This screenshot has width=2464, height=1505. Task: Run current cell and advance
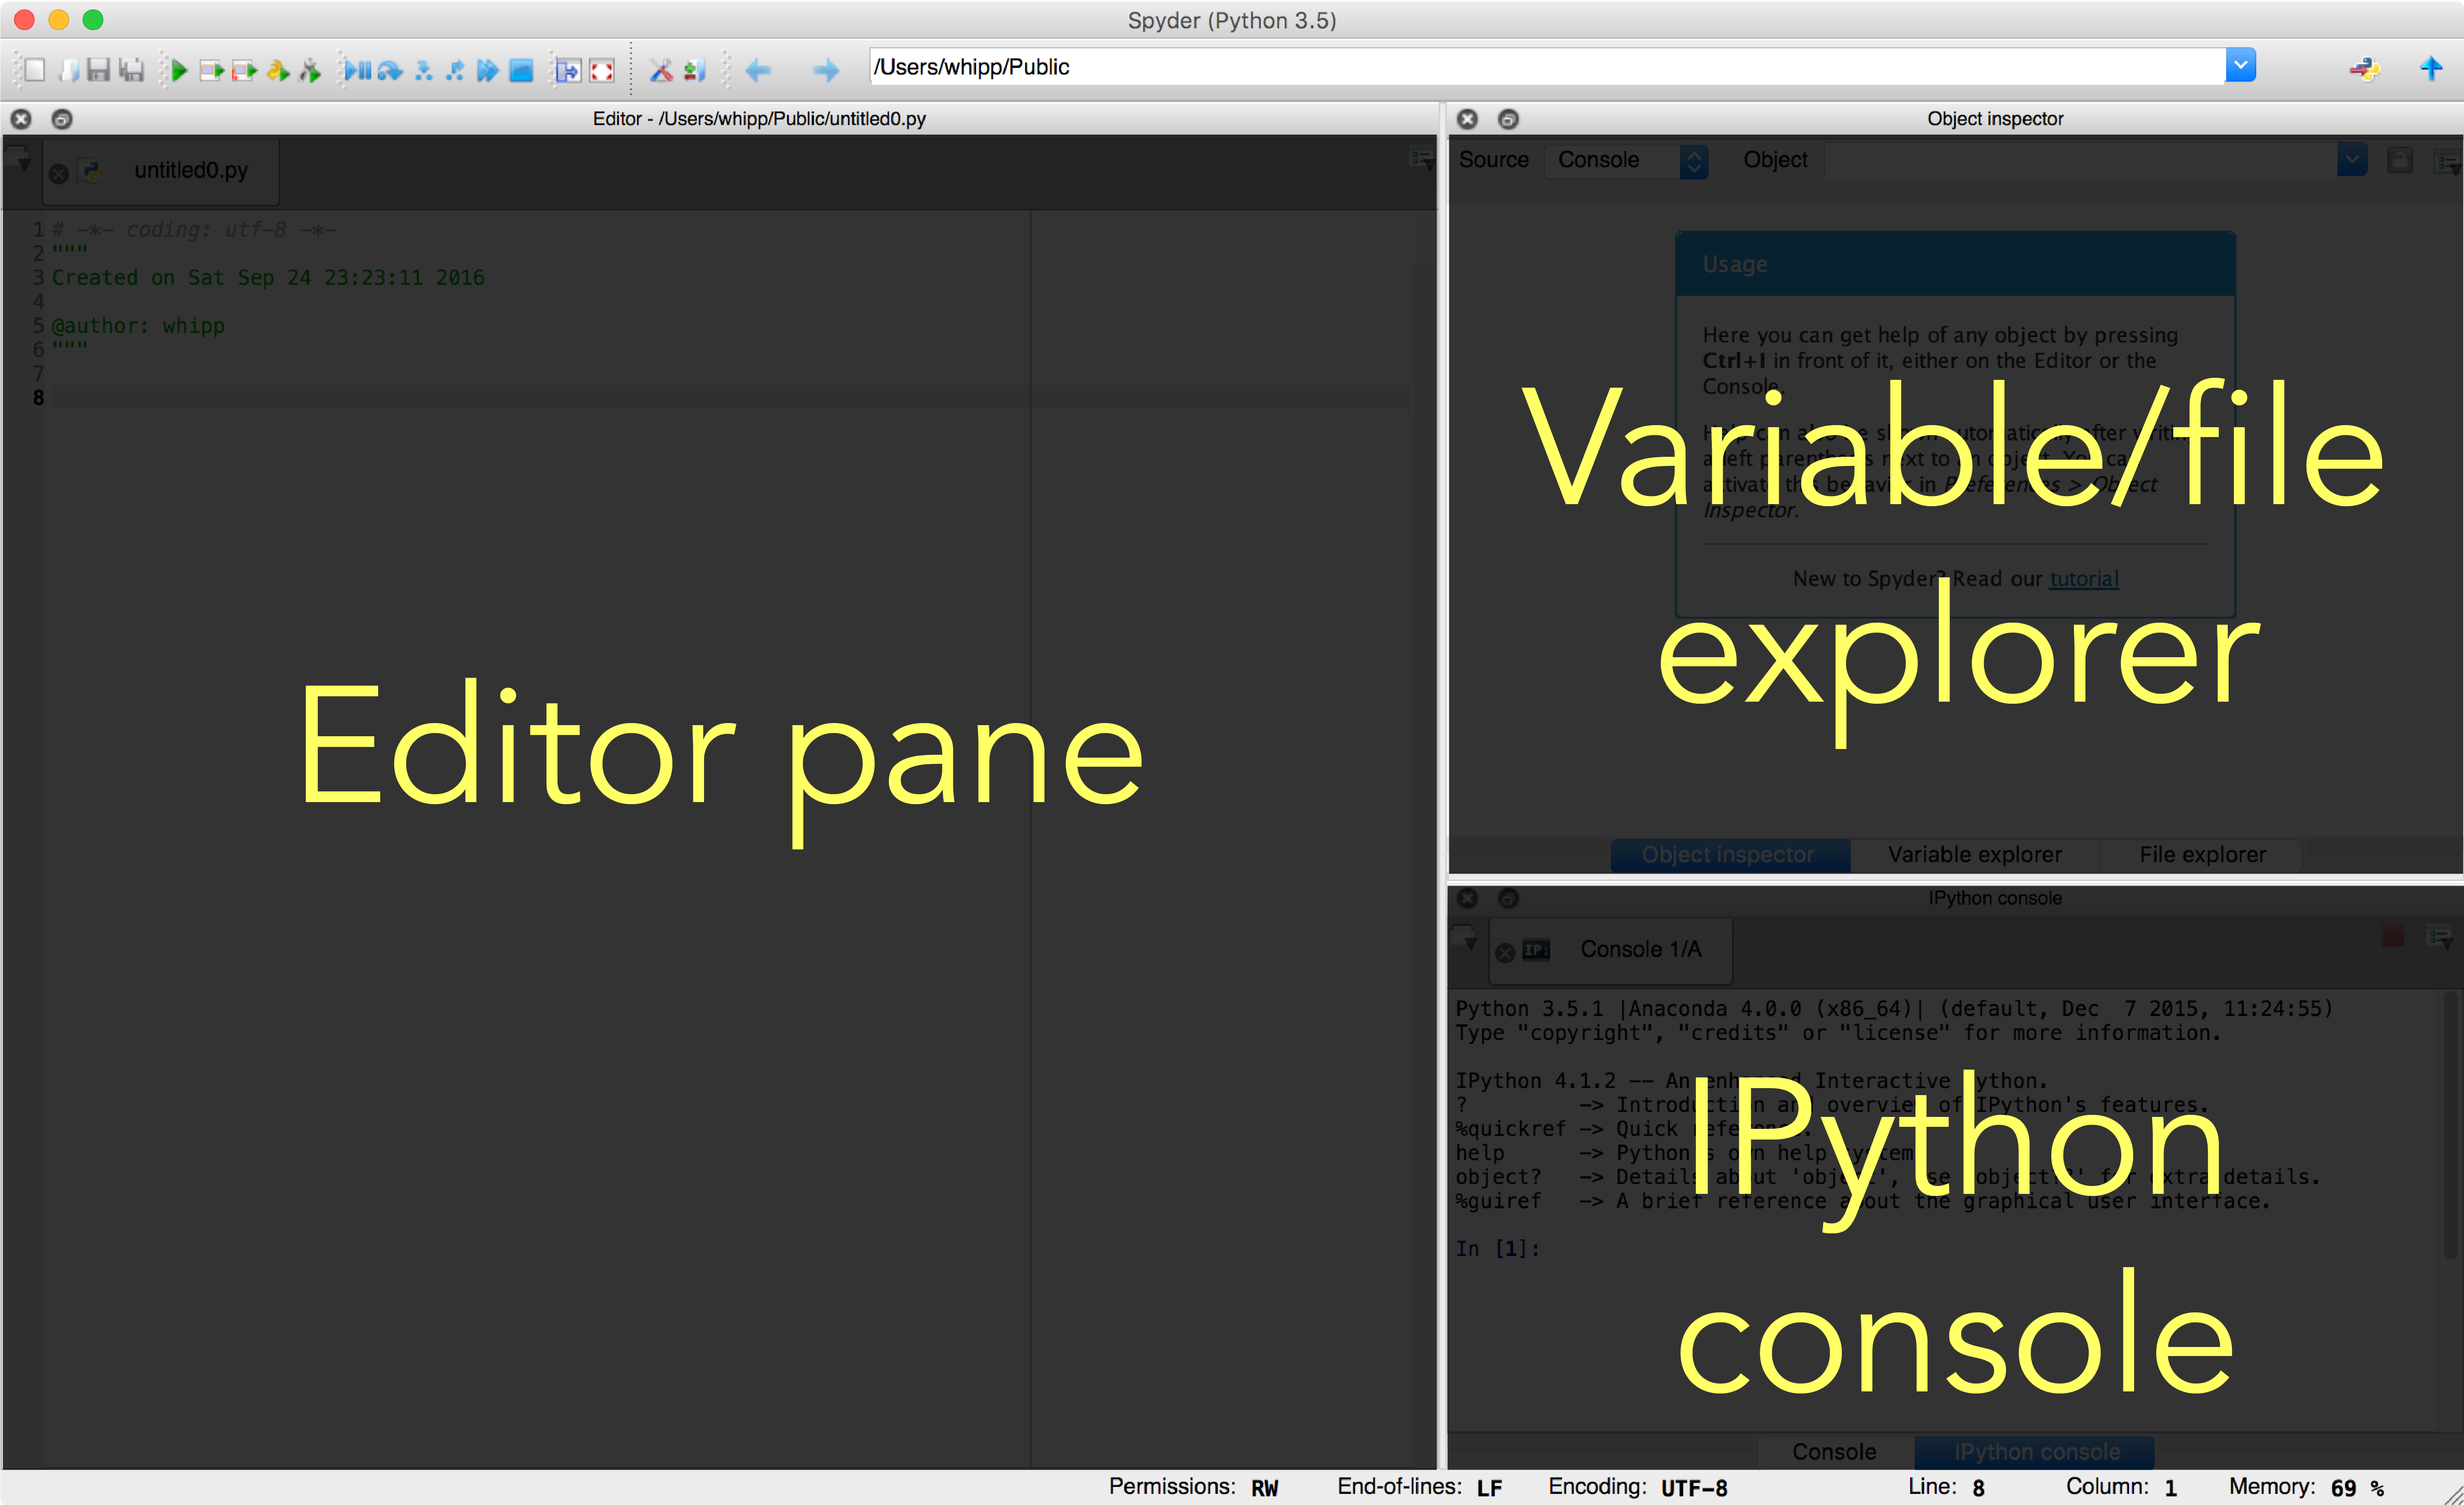pos(244,69)
